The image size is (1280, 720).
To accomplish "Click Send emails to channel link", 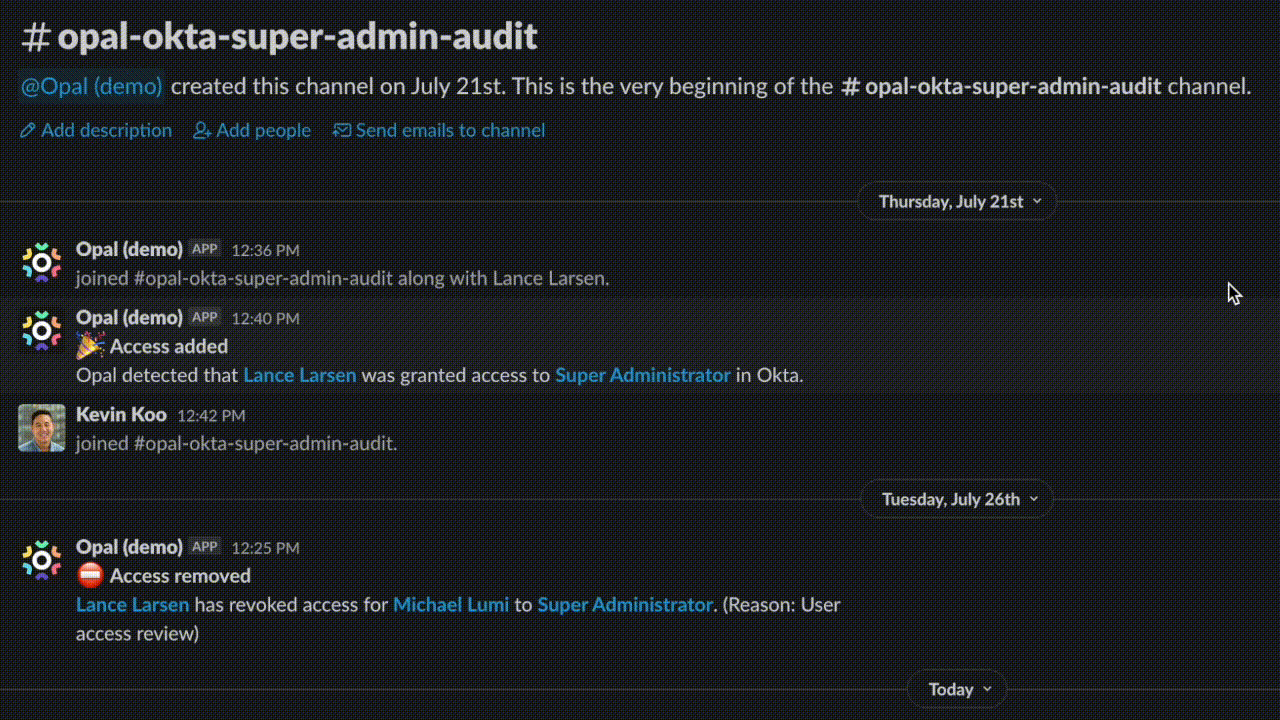I will click(450, 131).
